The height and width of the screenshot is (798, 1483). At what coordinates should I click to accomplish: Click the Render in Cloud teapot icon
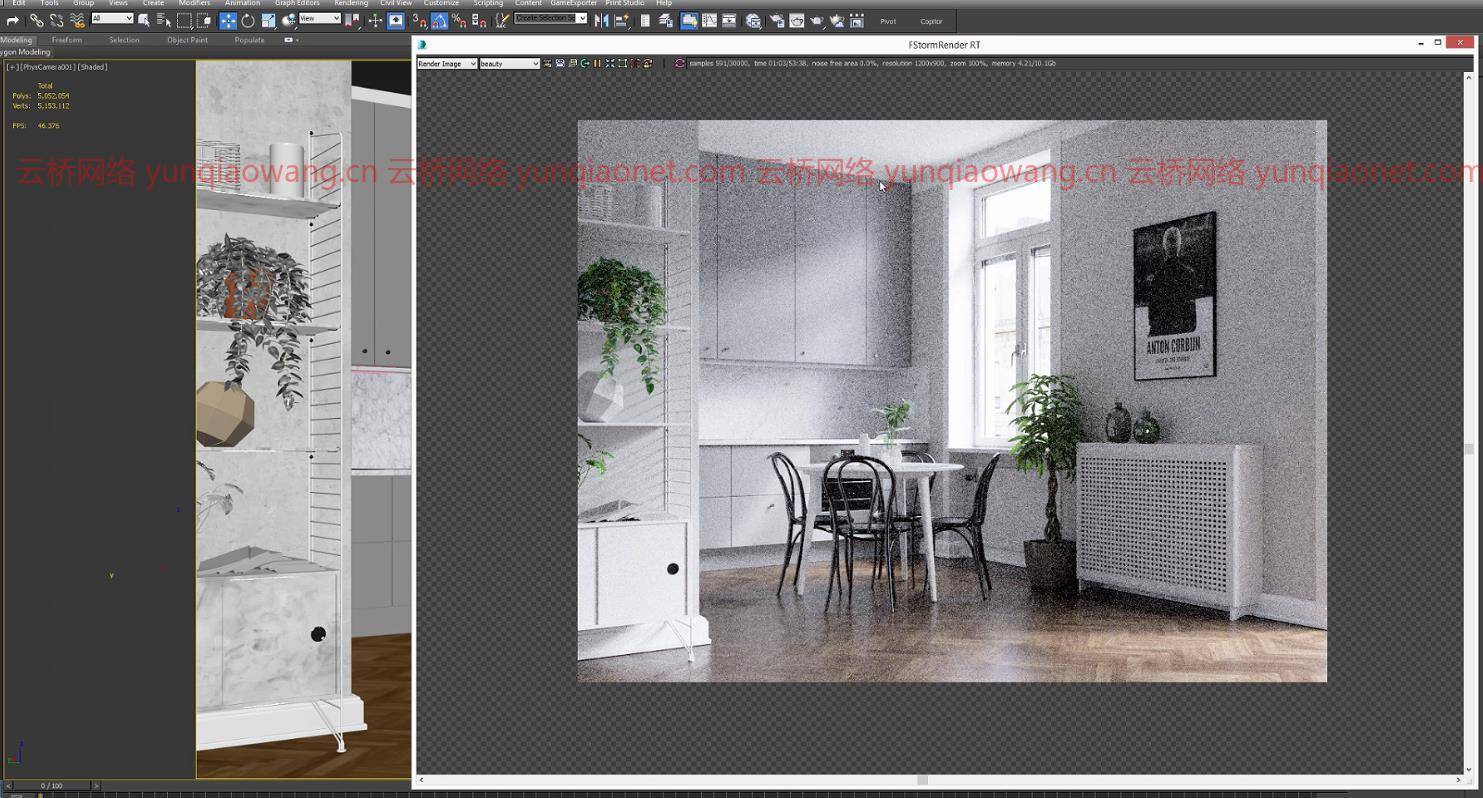[x=836, y=20]
